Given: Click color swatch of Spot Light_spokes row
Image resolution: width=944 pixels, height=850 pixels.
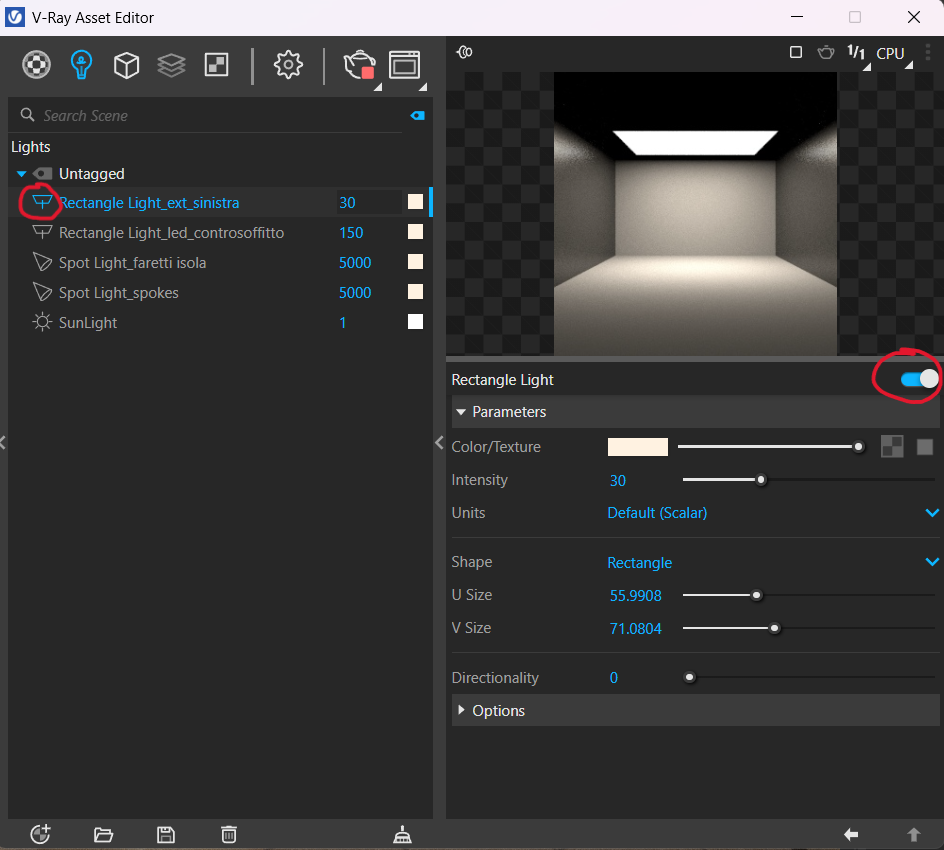Looking at the screenshot, I should click(415, 292).
